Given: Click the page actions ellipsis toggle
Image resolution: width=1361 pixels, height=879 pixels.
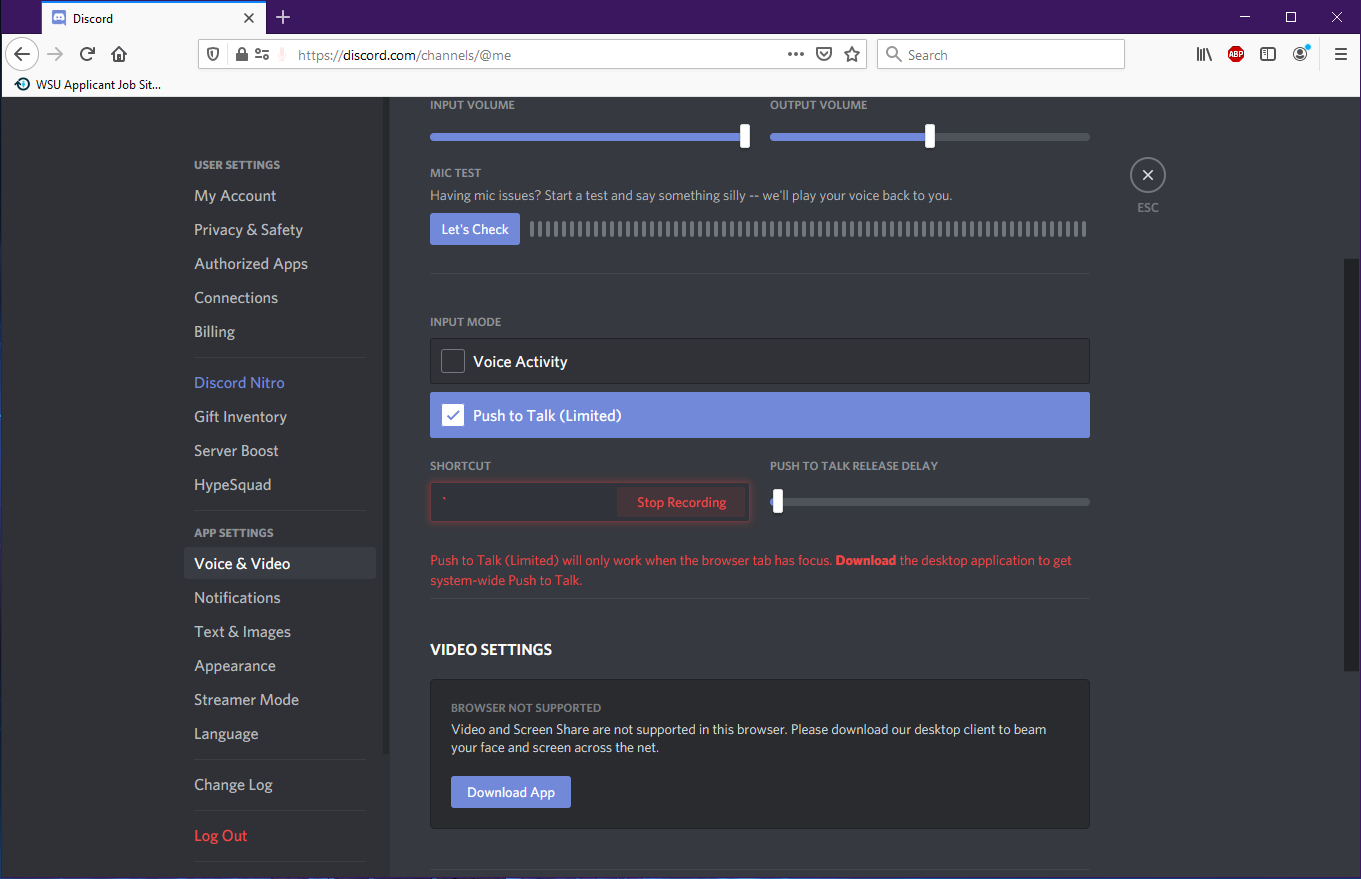Looking at the screenshot, I should [795, 54].
